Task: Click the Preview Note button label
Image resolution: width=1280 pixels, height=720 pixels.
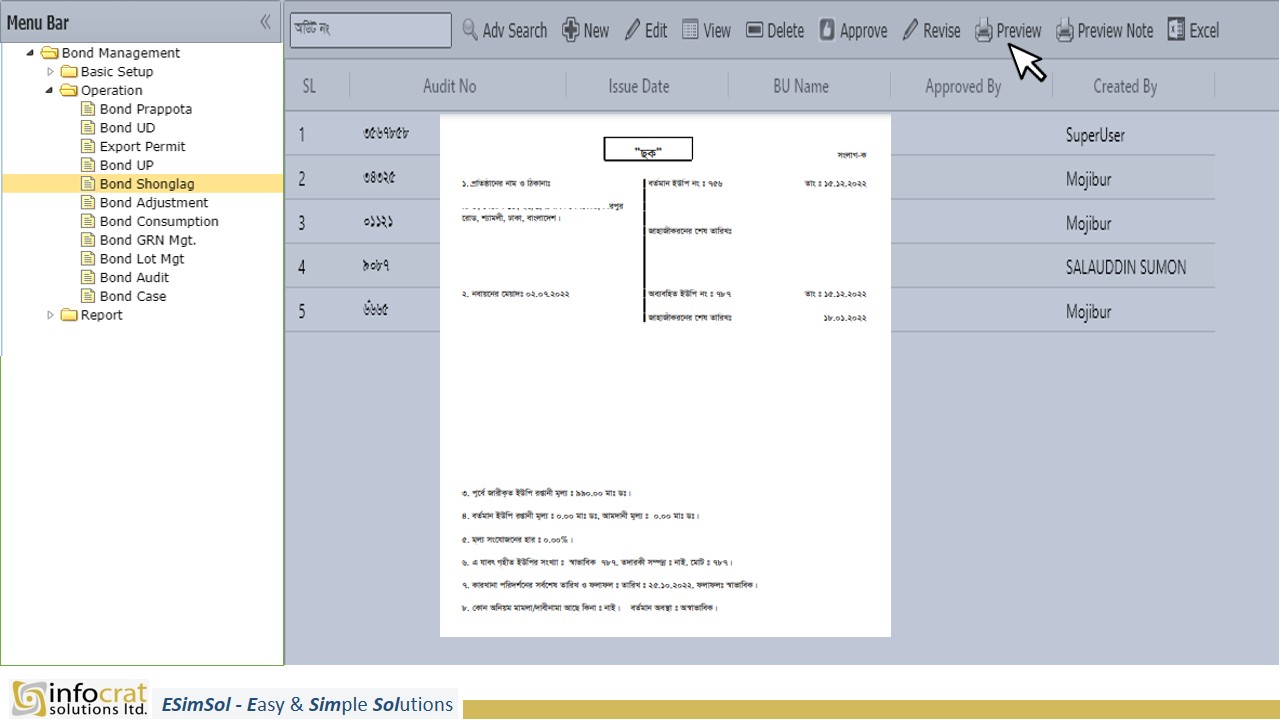Action: [x=1115, y=31]
